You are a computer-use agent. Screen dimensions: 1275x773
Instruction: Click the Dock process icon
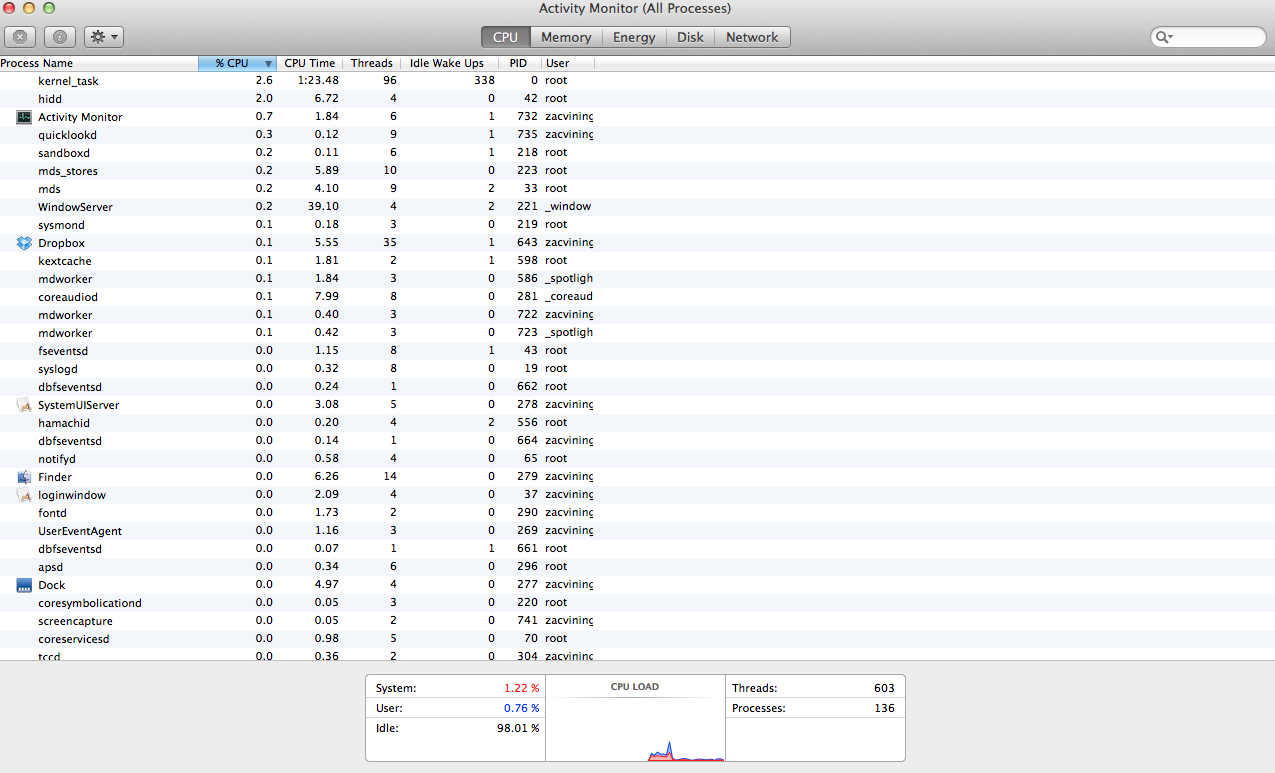coord(24,585)
